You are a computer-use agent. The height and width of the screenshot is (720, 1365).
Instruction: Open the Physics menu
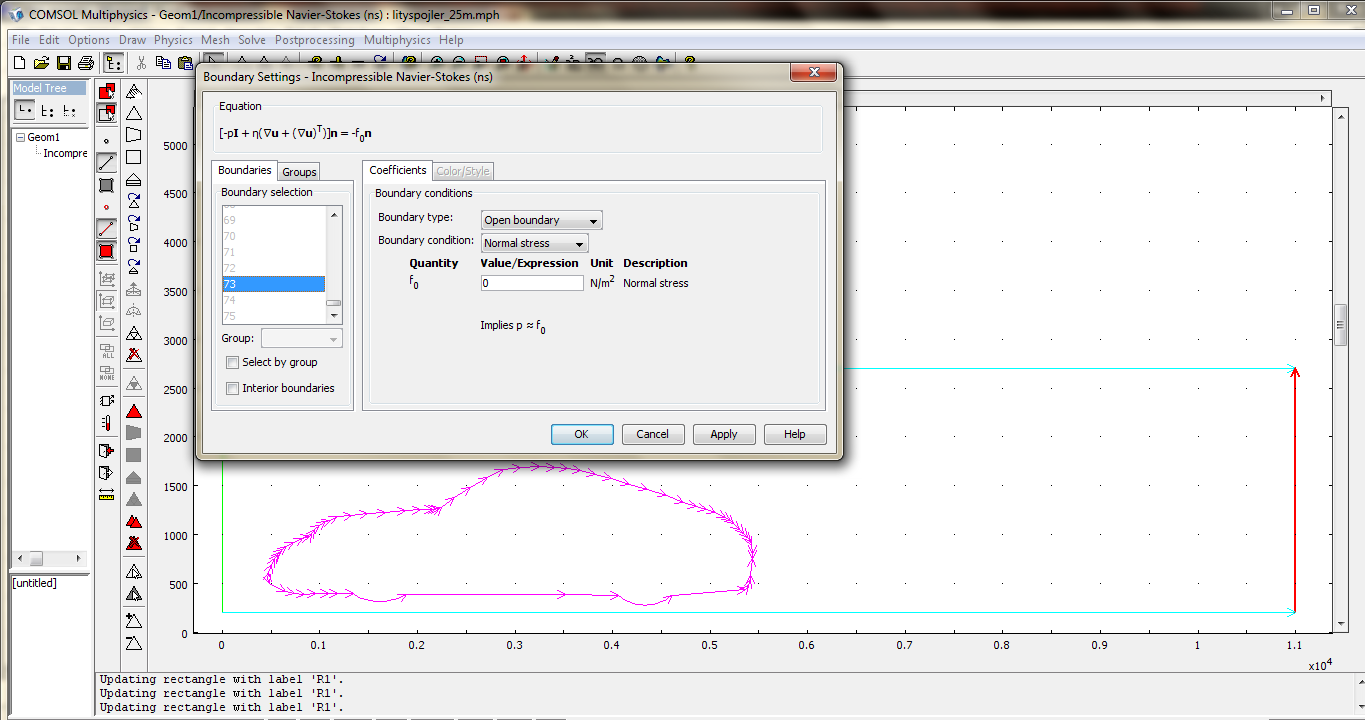pos(173,40)
